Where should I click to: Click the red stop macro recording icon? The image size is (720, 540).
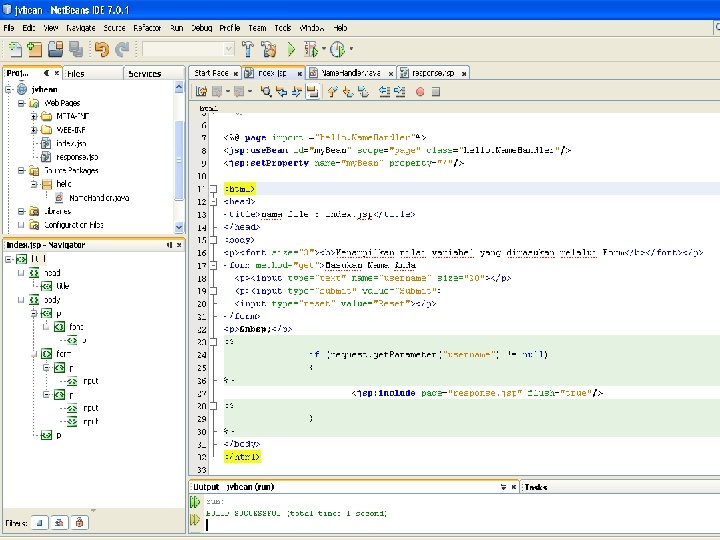click(420, 92)
